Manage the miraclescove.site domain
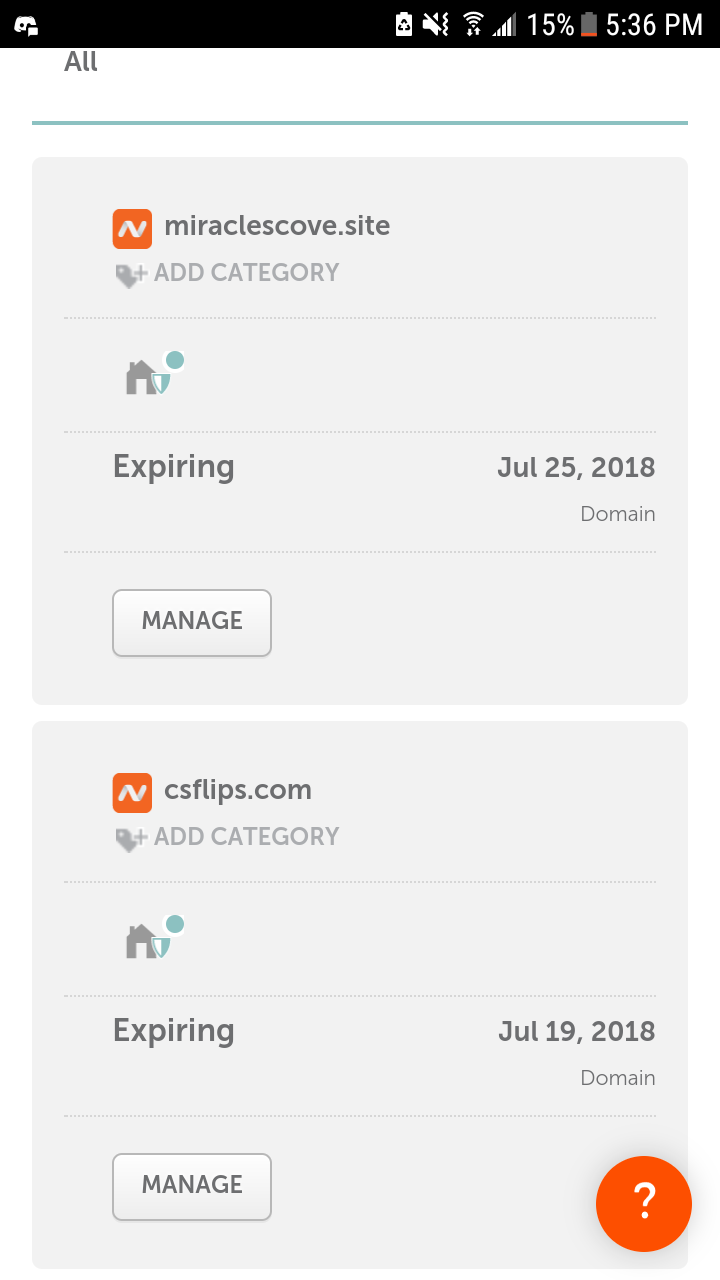The image size is (720, 1280). (192, 622)
